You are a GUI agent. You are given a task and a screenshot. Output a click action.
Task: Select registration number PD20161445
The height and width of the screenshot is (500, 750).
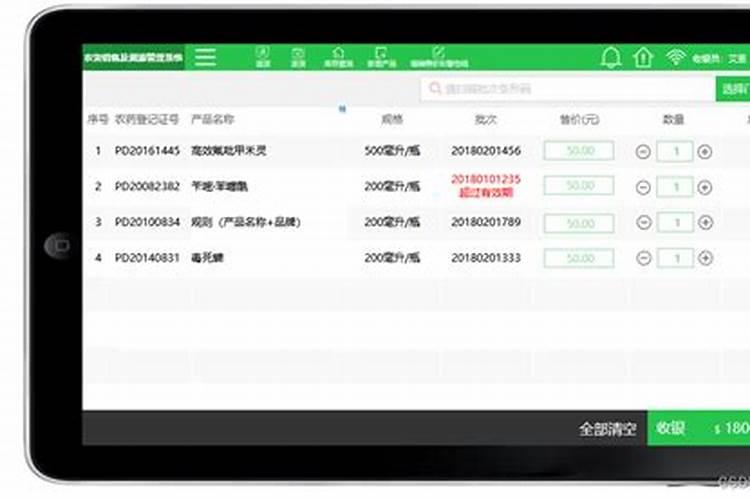[x=147, y=151]
